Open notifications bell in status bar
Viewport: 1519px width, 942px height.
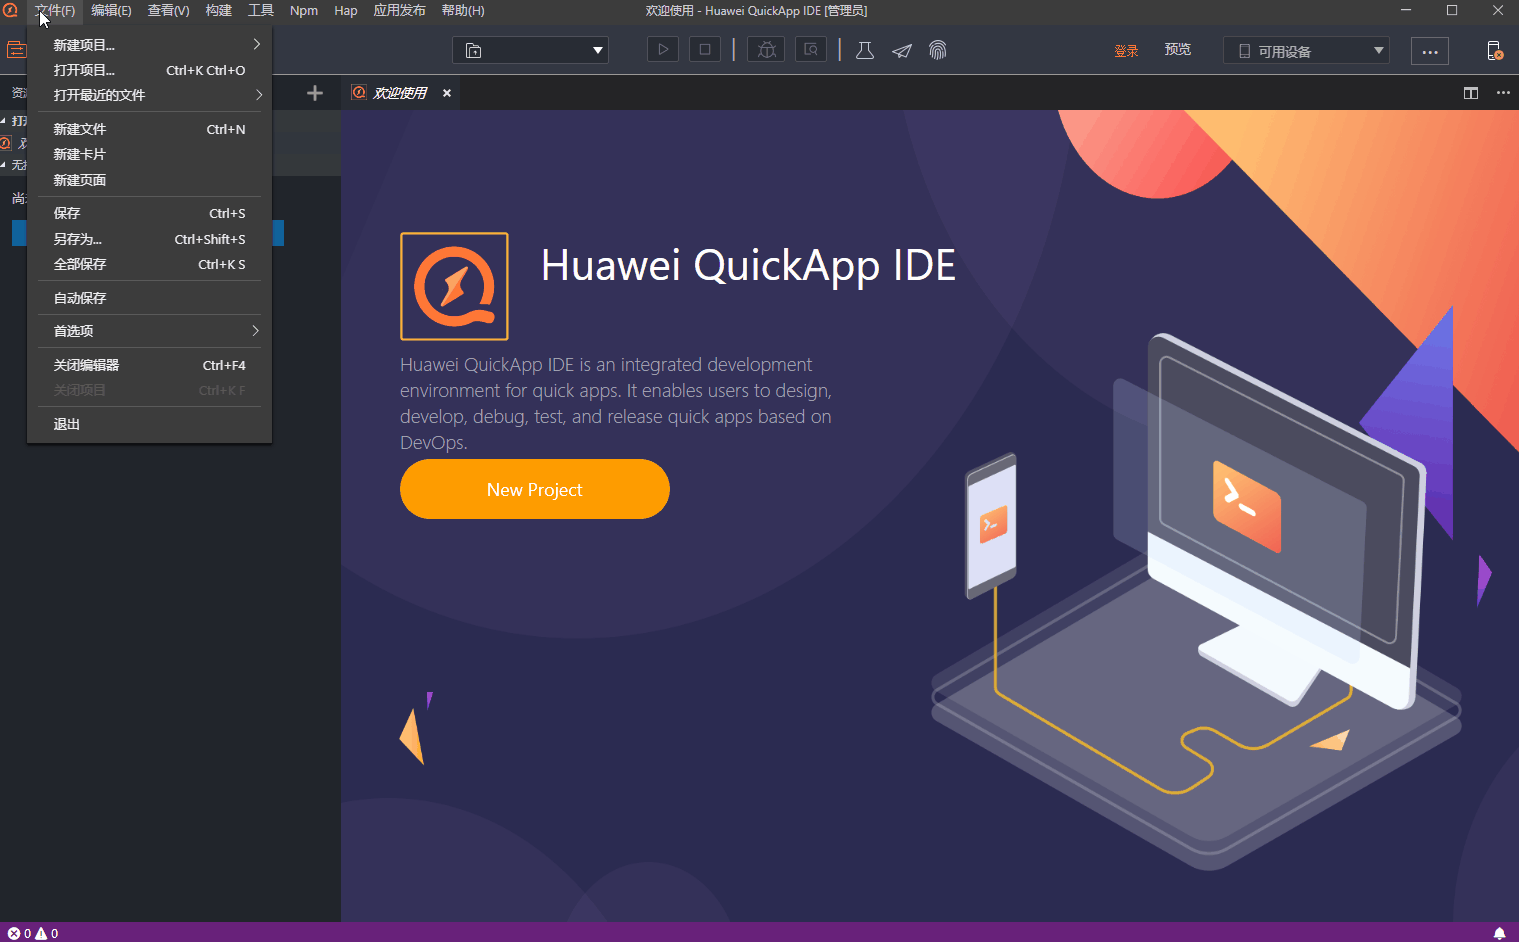[1499, 933]
